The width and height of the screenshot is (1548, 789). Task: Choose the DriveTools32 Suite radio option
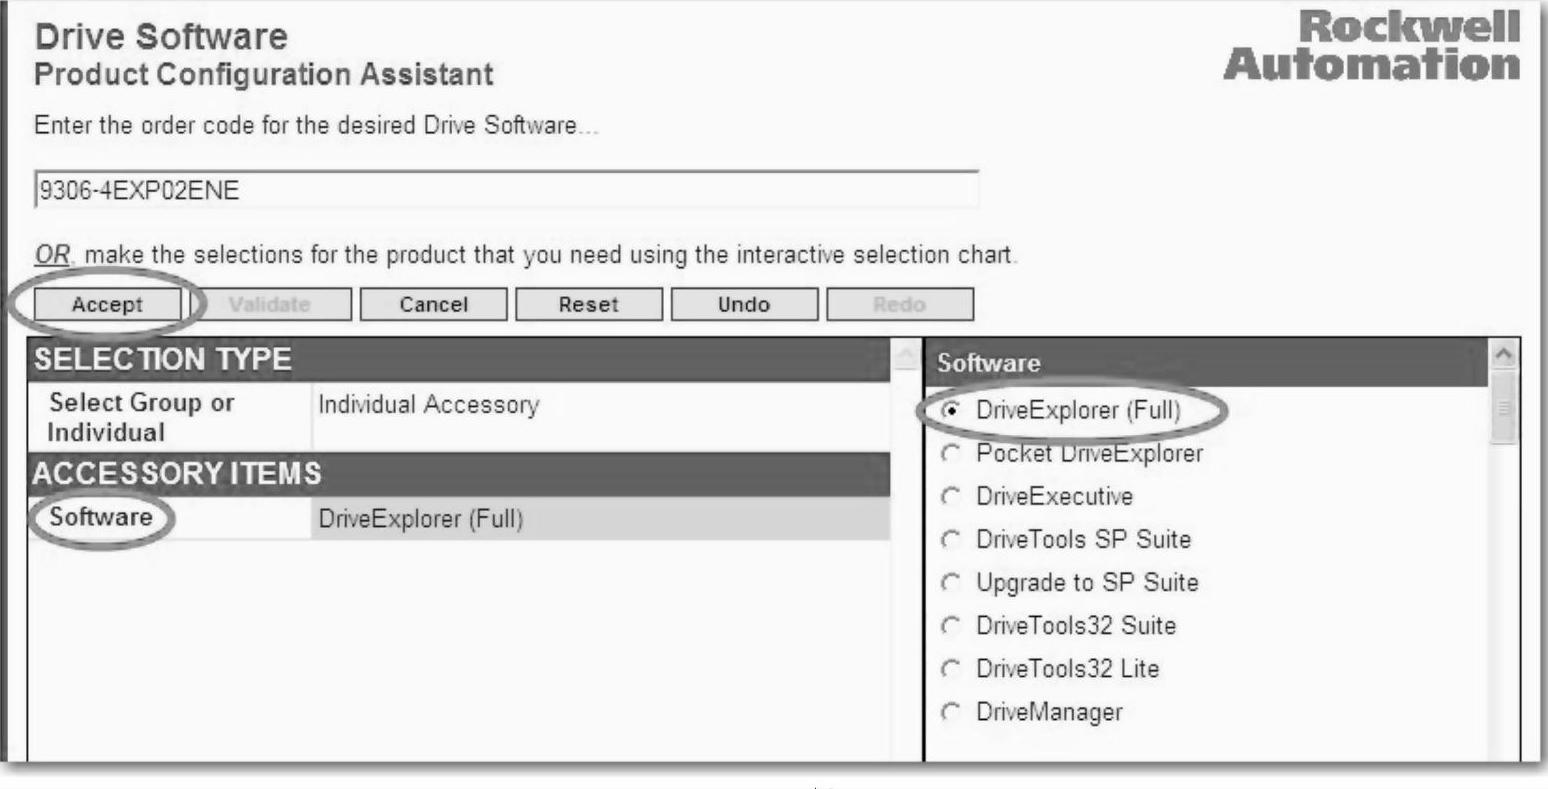point(951,626)
